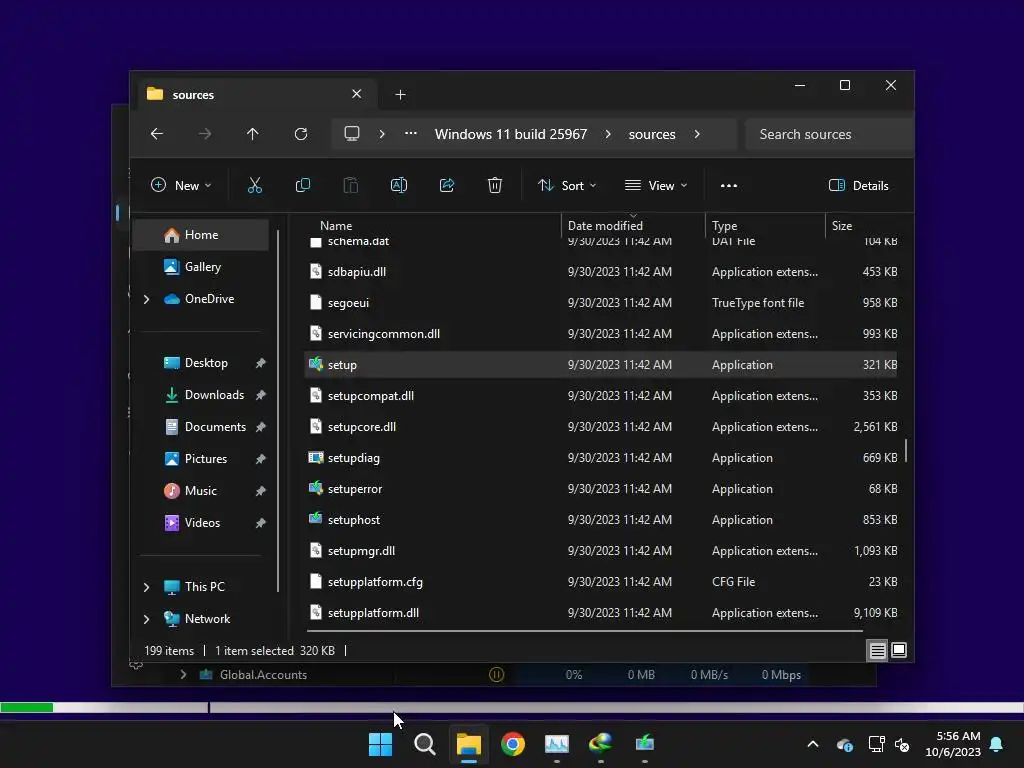Viewport: 1024px width, 768px height.
Task: Click the Share icon in toolbar
Action: point(447,185)
